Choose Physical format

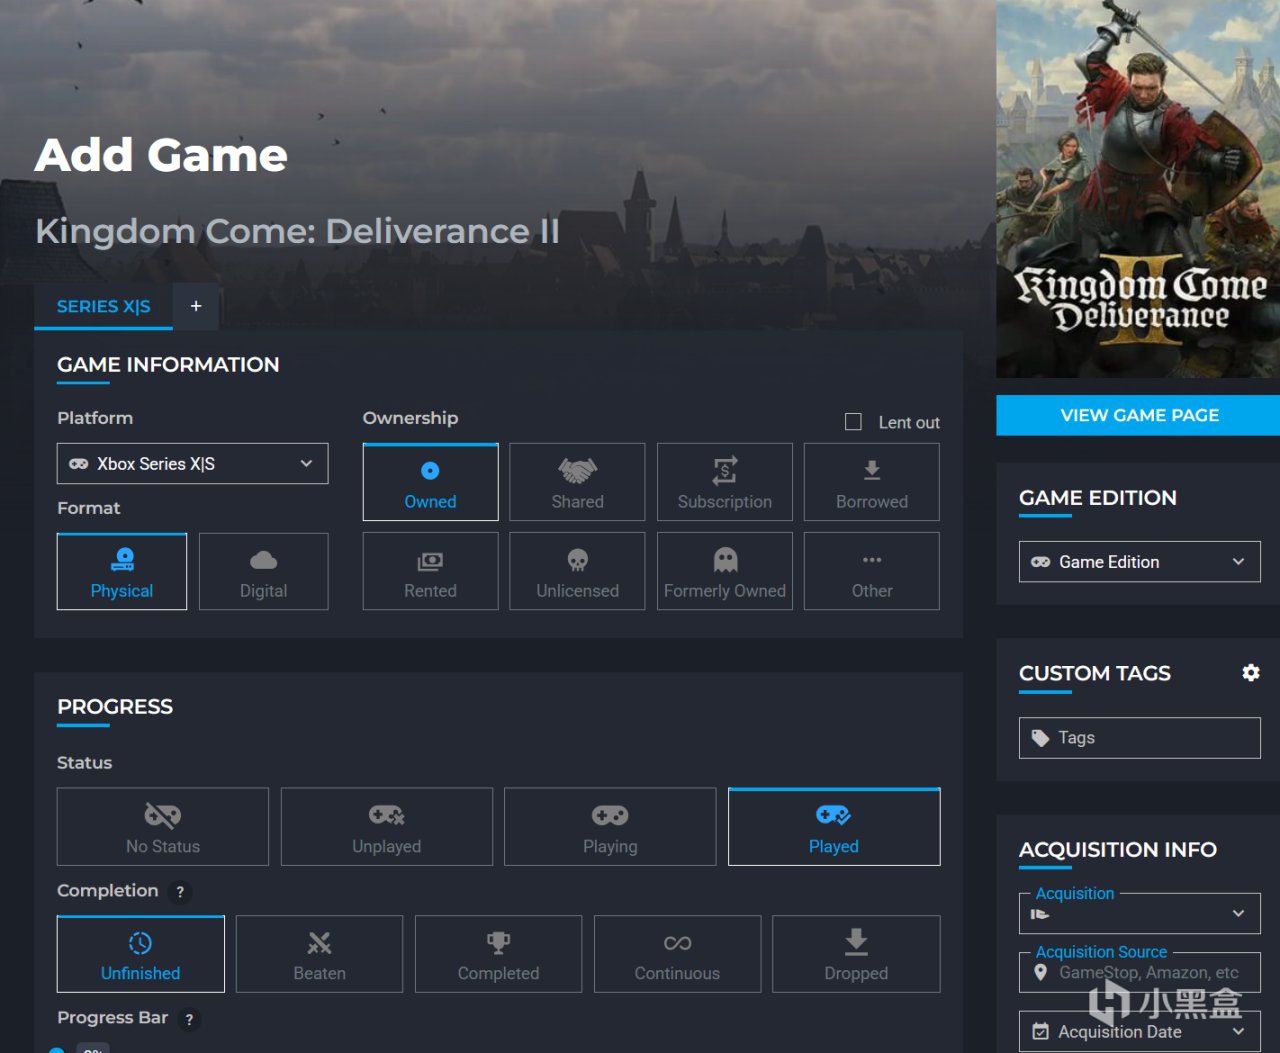122,571
